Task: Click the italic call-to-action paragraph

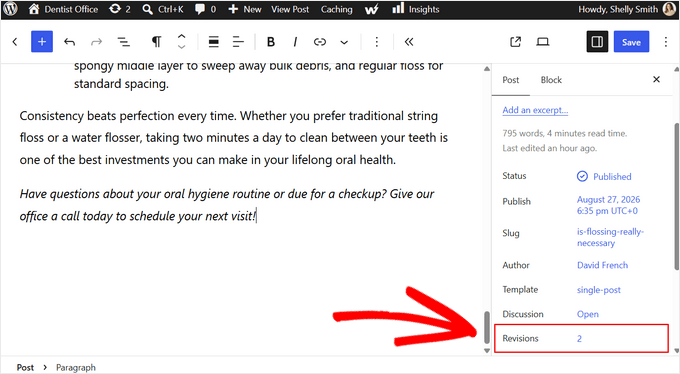Action: click(227, 205)
